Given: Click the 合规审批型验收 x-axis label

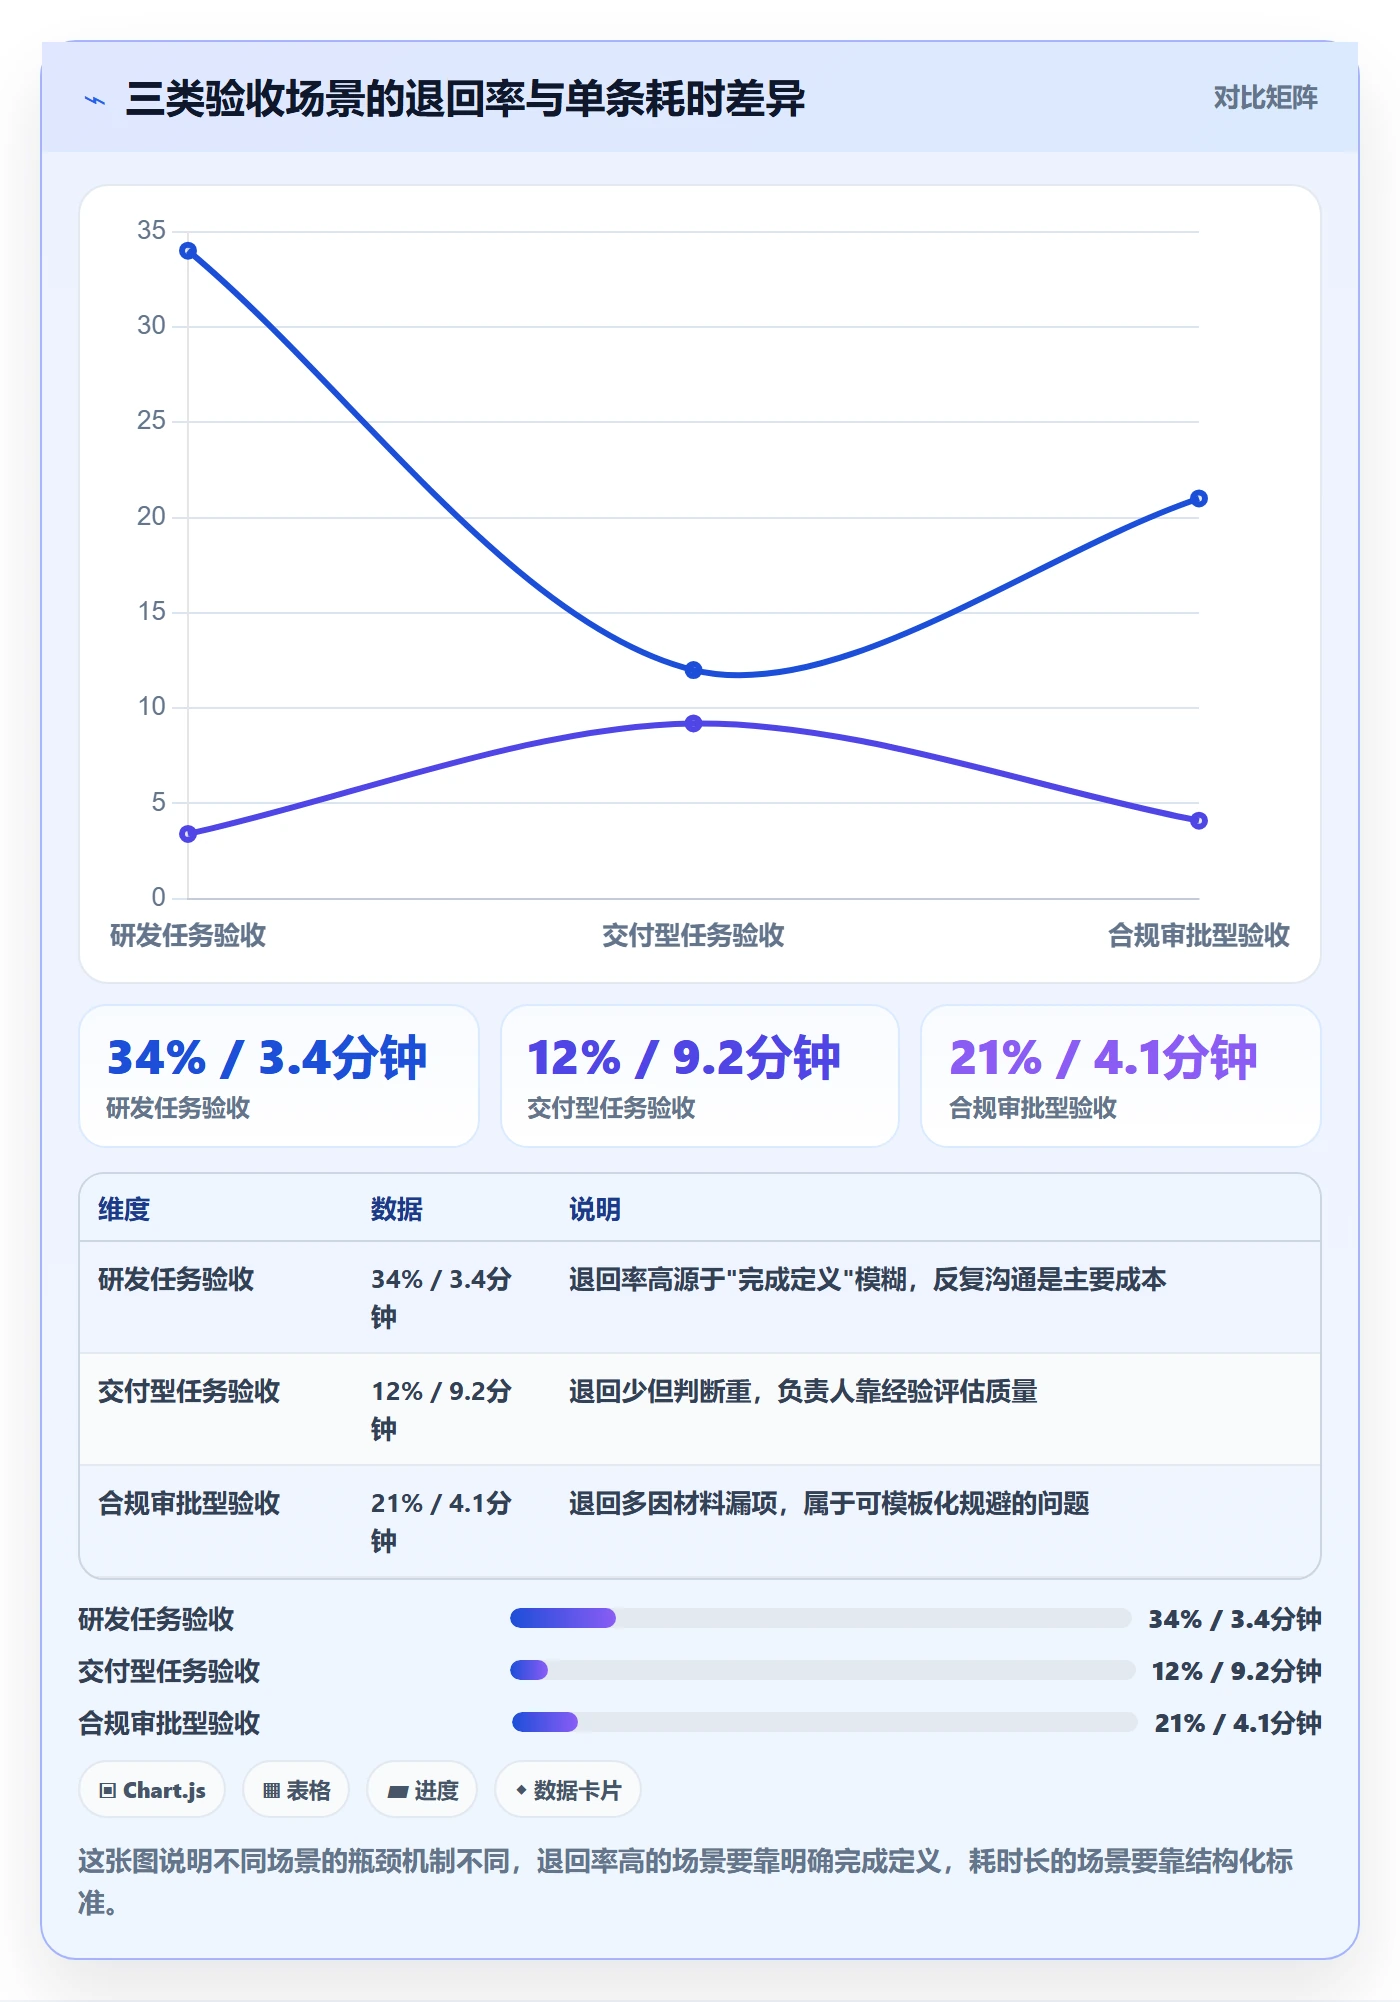Looking at the screenshot, I should point(1199,935).
